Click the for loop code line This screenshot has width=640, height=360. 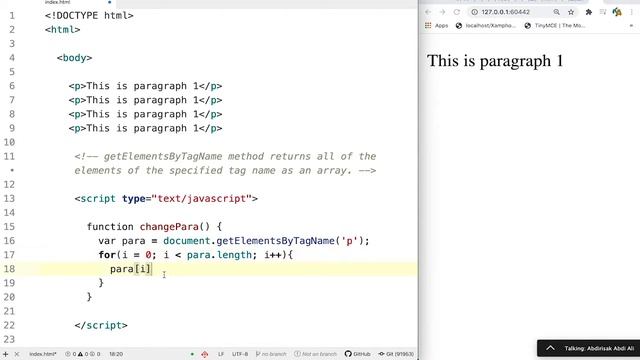(x=196, y=255)
